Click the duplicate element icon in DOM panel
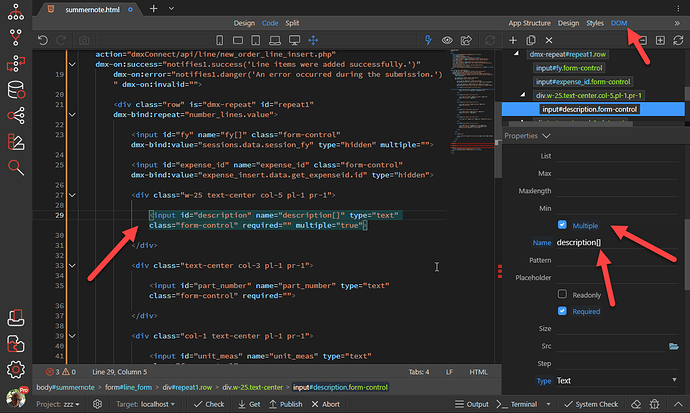Screen dimensions: 690x413 pyautogui.click(x=531, y=40)
